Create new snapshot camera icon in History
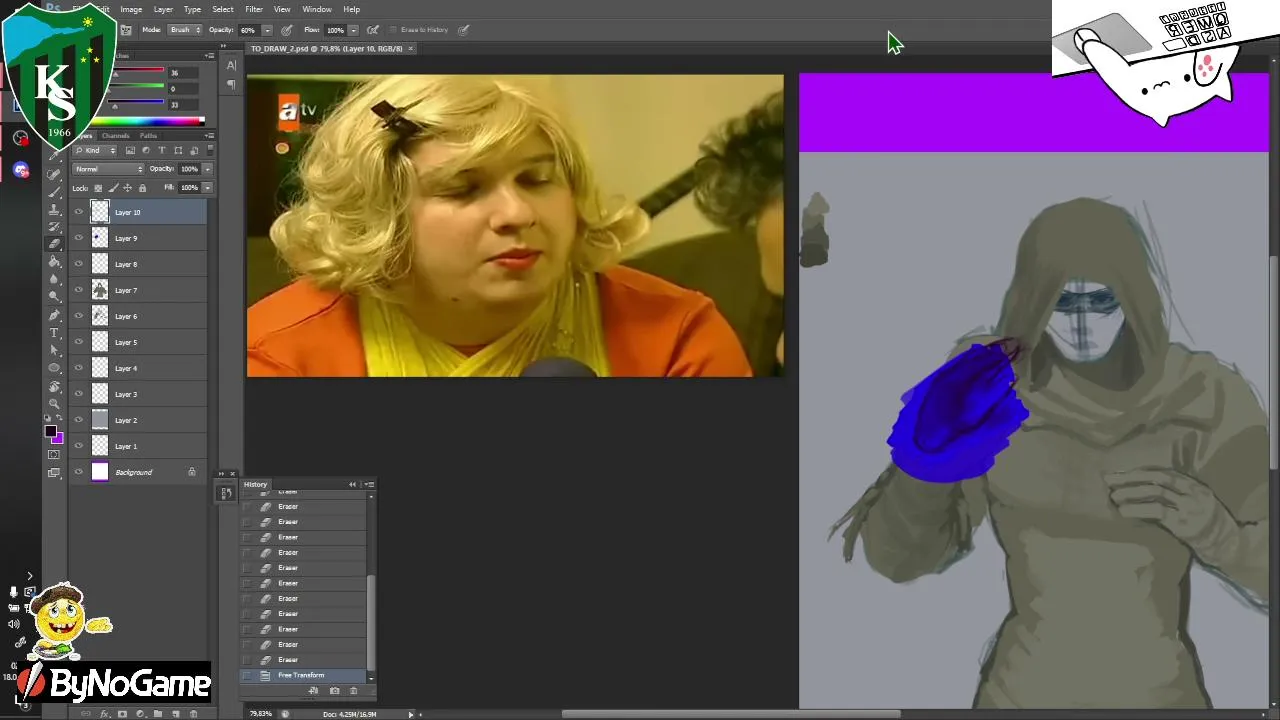This screenshot has height=720, width=1280. (x=334, y=691)
